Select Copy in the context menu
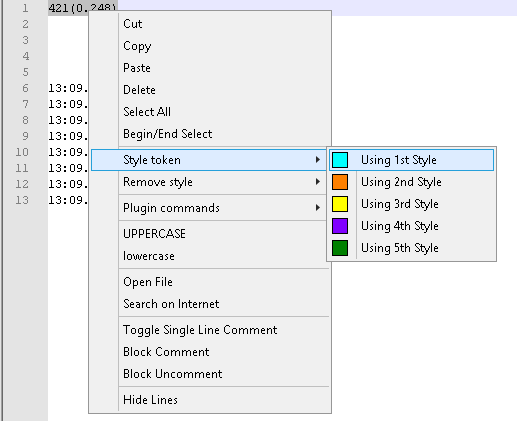Viewport: 517px width, 421px height. point(210,46)
